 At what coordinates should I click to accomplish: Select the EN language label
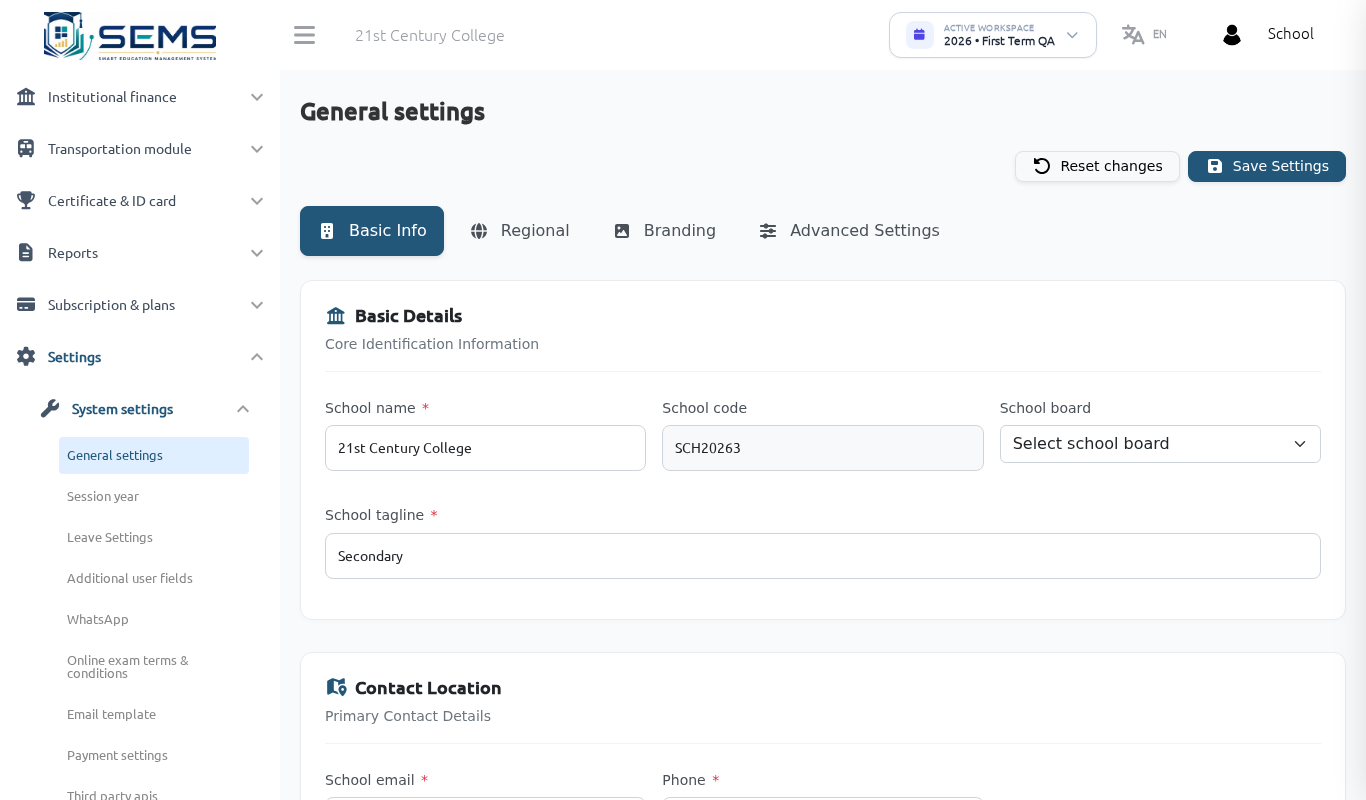click(1160, 34)
